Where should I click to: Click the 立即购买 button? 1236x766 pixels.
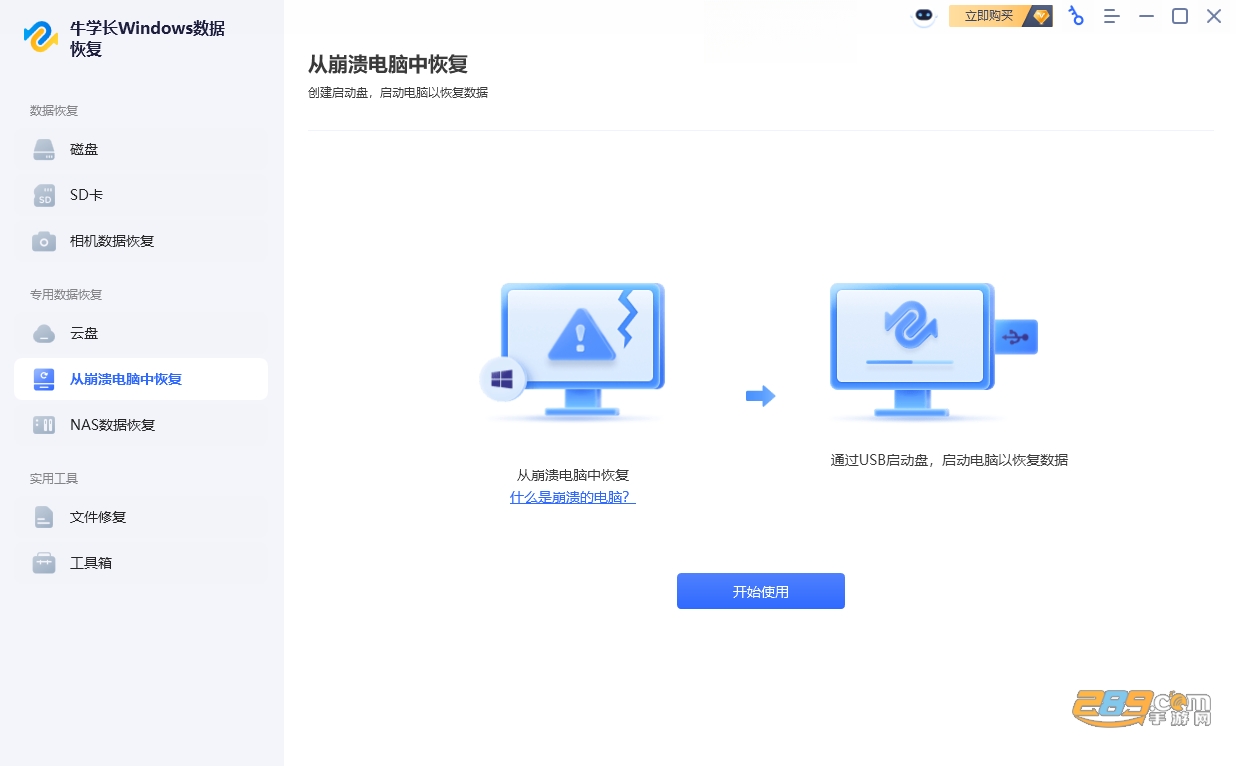(1000, 16)
